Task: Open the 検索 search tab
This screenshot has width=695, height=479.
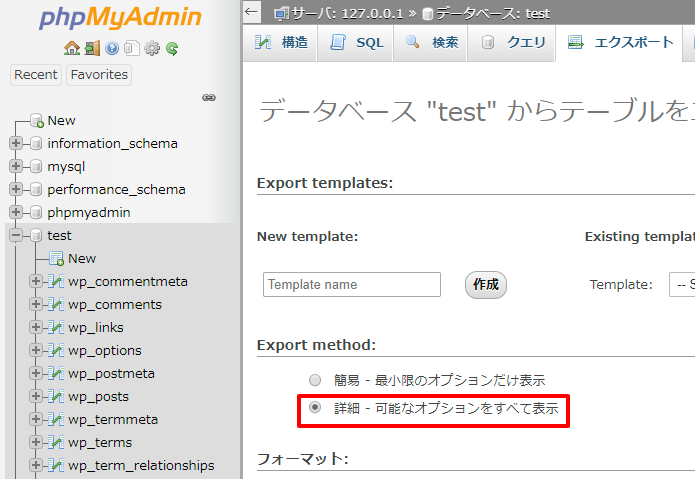Action: coord(433,42)
